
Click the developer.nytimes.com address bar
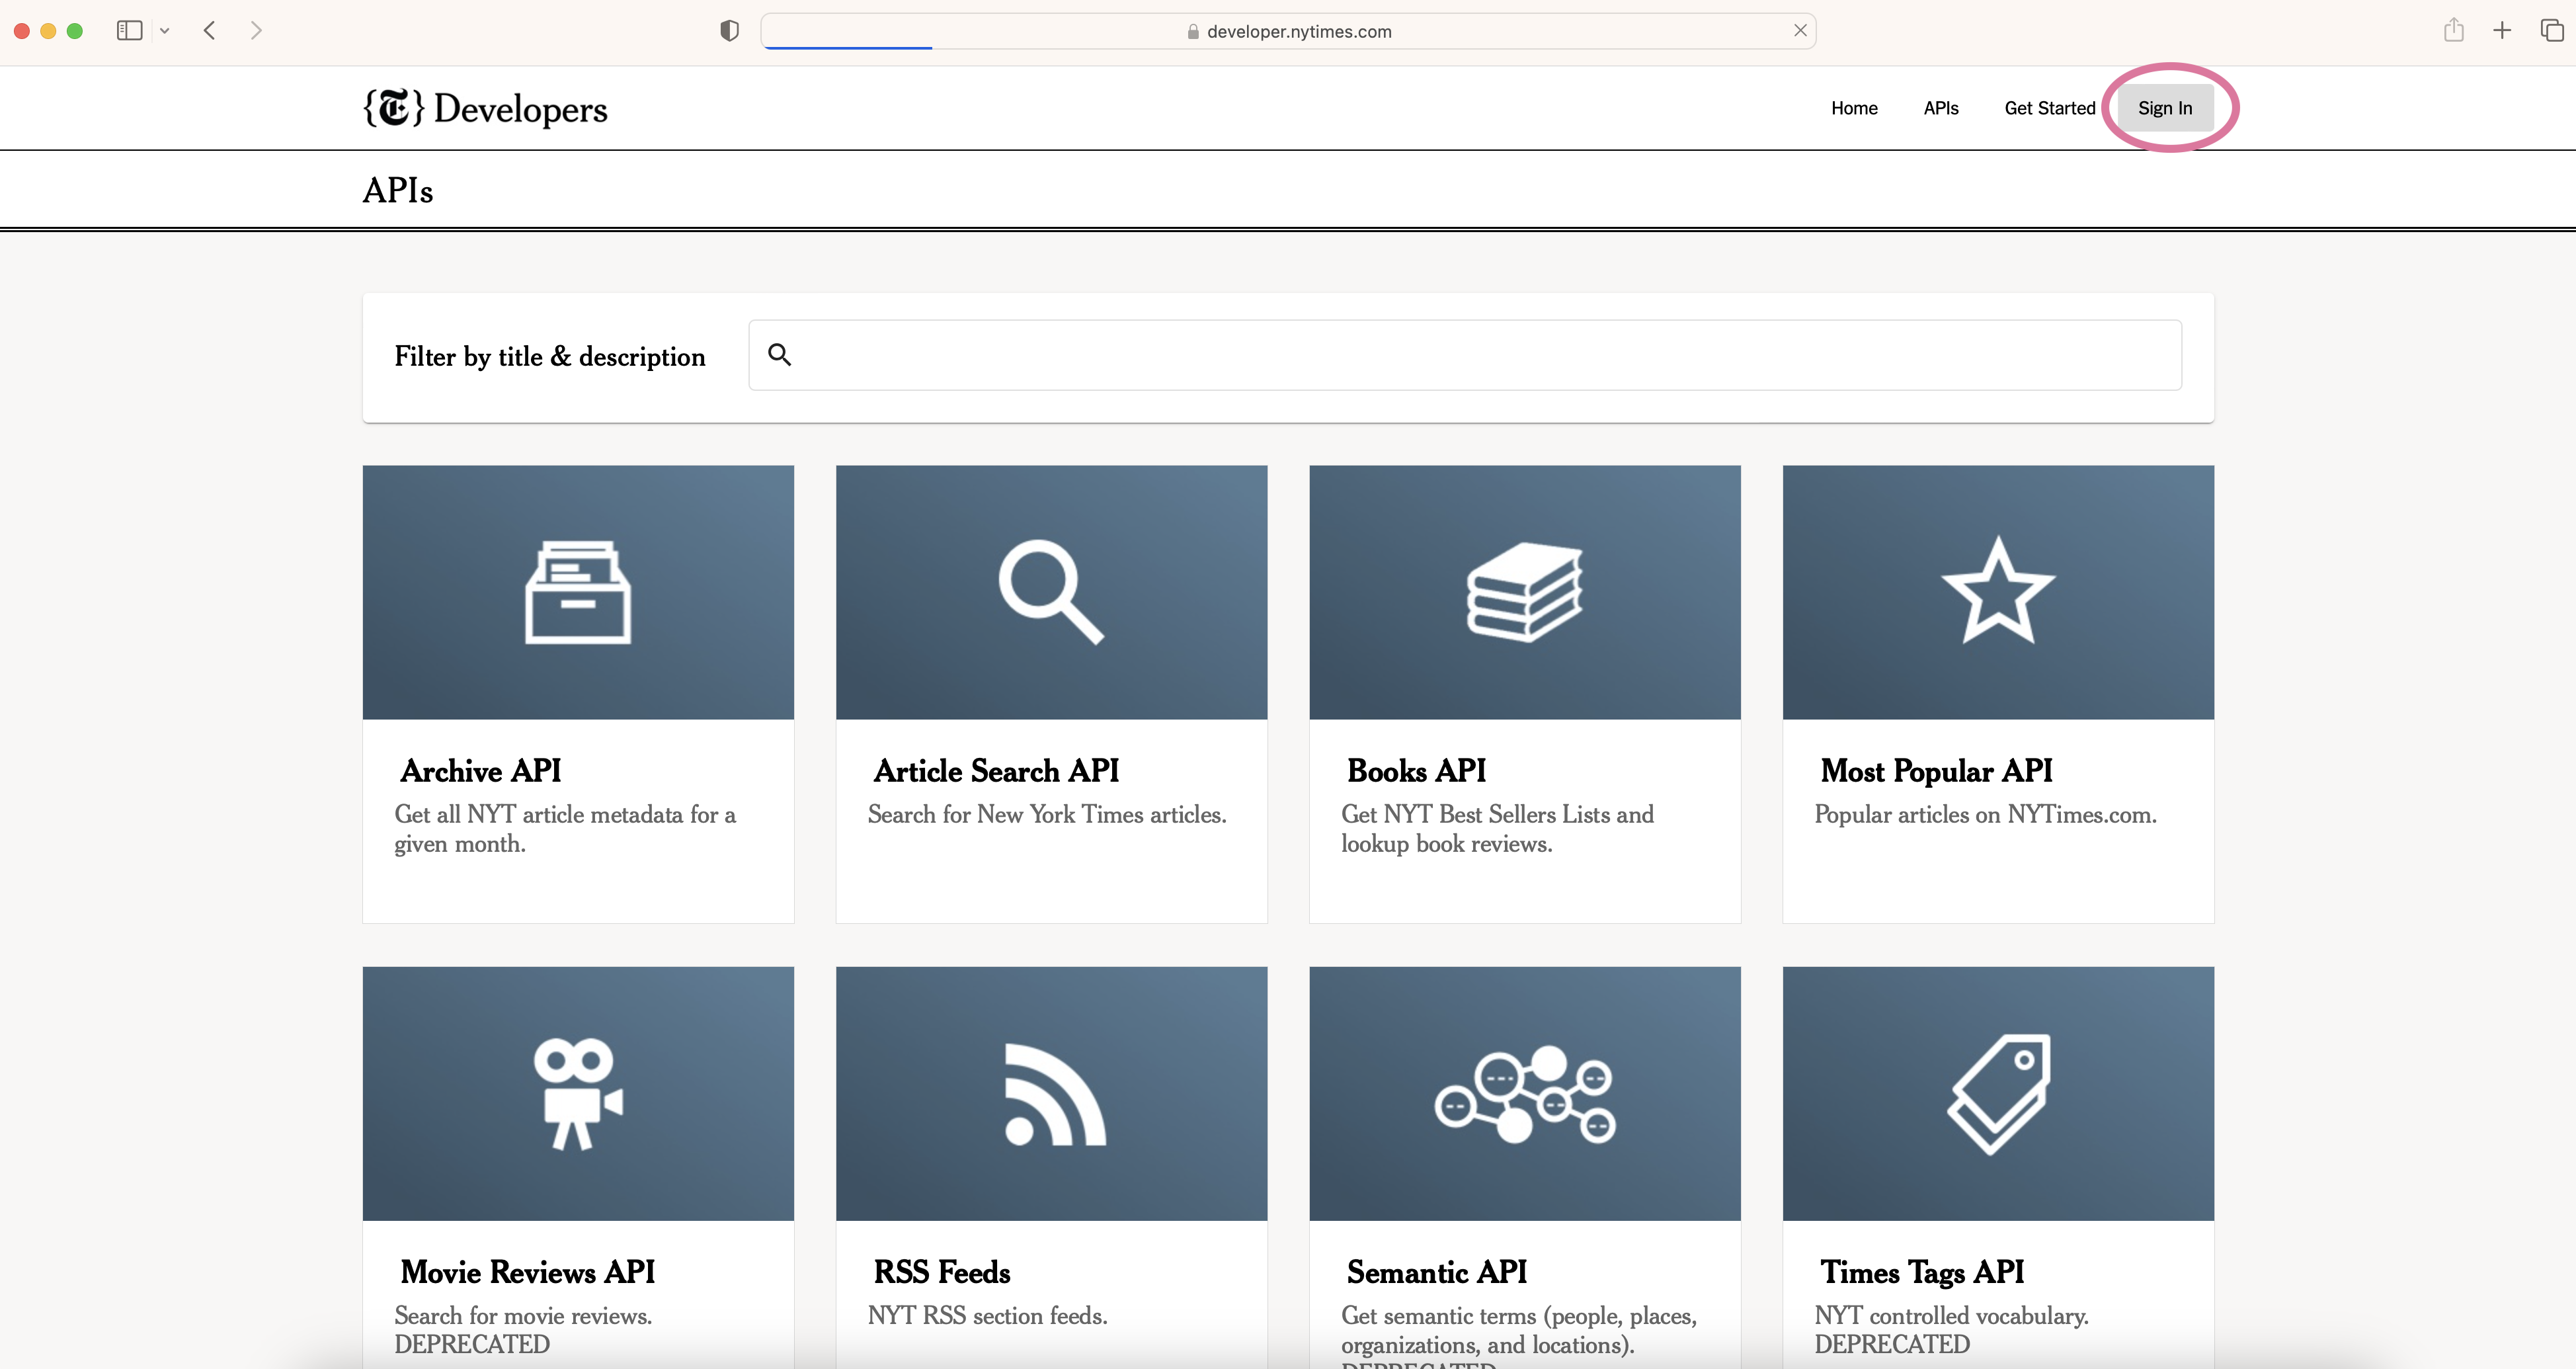(1288, 31)
